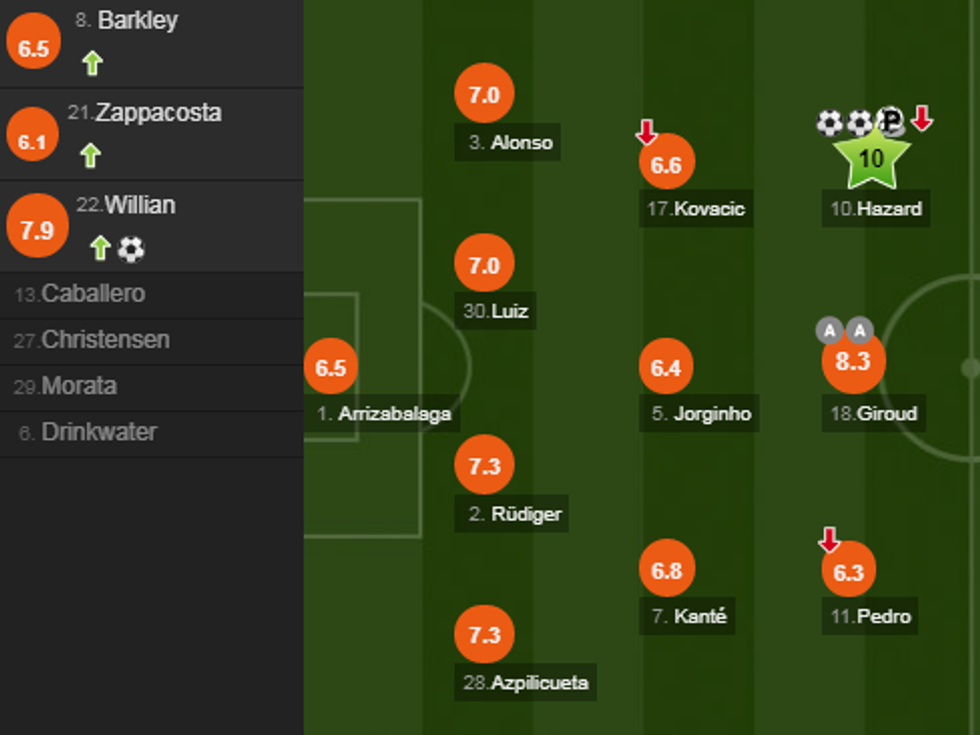Open Giroud's 8.3 rating circle
Screen dimensions: 980x735
coord(853,362)
